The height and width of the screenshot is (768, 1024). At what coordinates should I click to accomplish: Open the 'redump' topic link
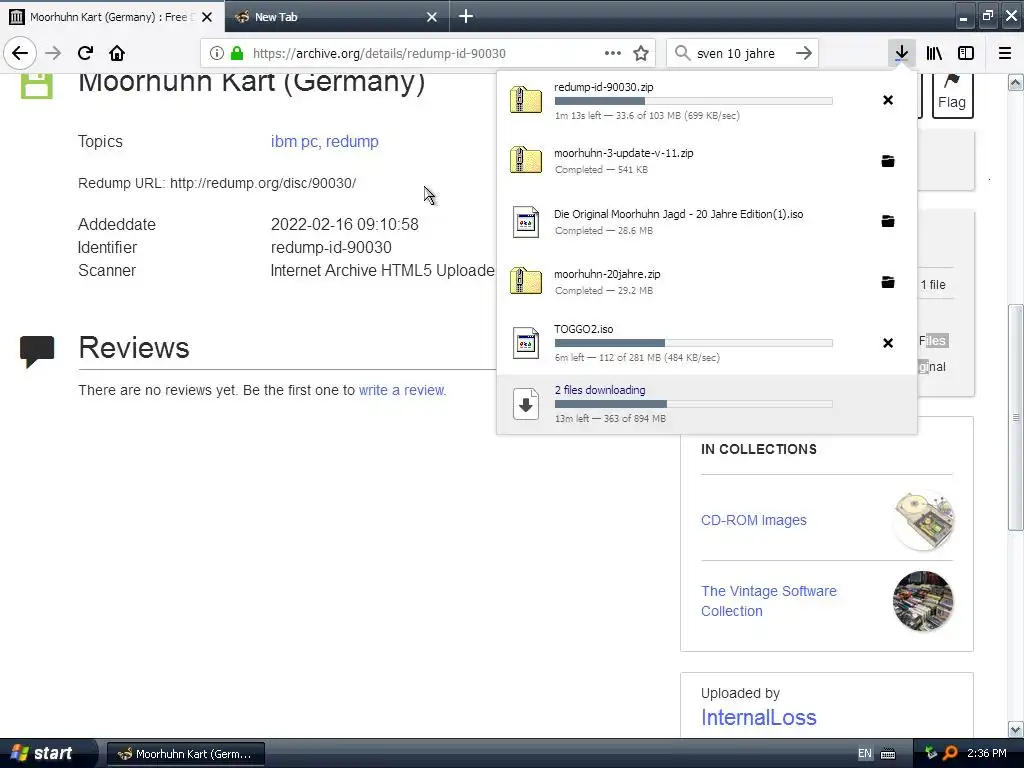coord(352,141)
